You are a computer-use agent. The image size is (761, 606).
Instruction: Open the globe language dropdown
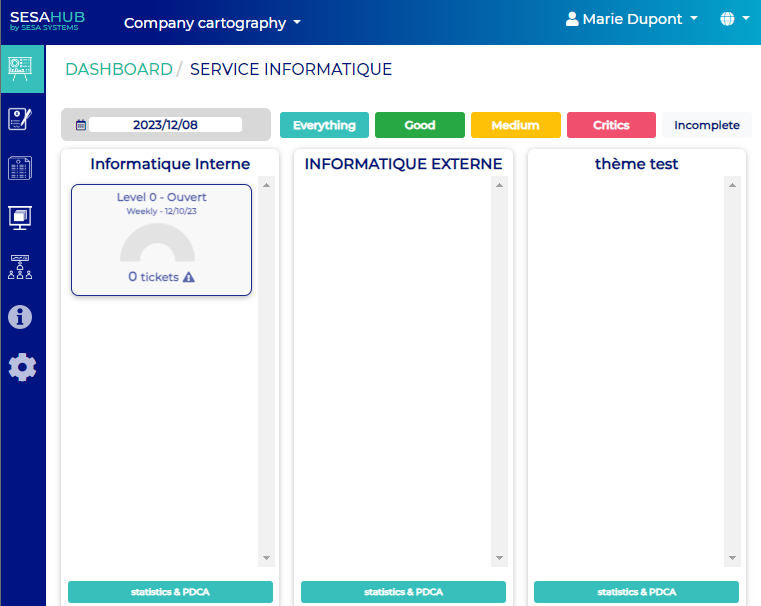click(x=733, y=20)
